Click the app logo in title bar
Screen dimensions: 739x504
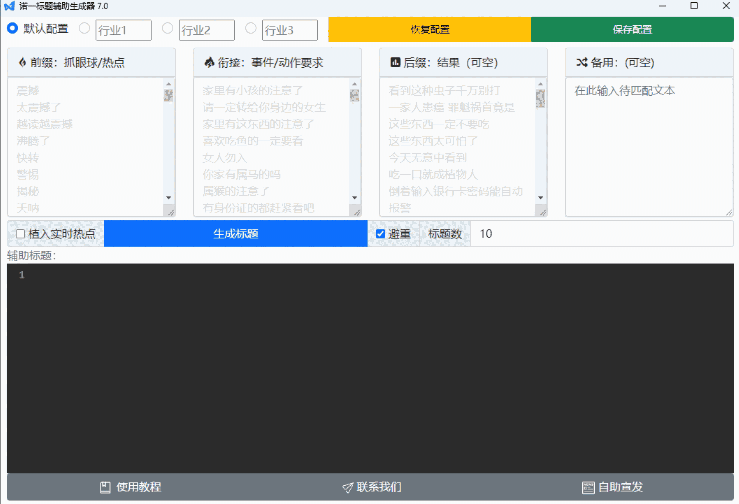point(9,6)
